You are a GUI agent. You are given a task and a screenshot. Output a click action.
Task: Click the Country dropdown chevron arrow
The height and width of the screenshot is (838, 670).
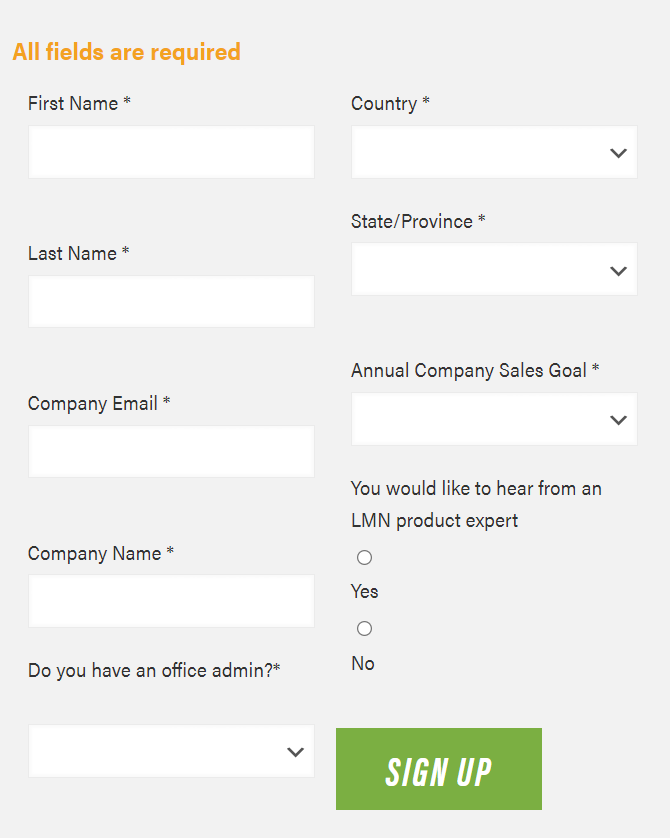click(618, 153)
